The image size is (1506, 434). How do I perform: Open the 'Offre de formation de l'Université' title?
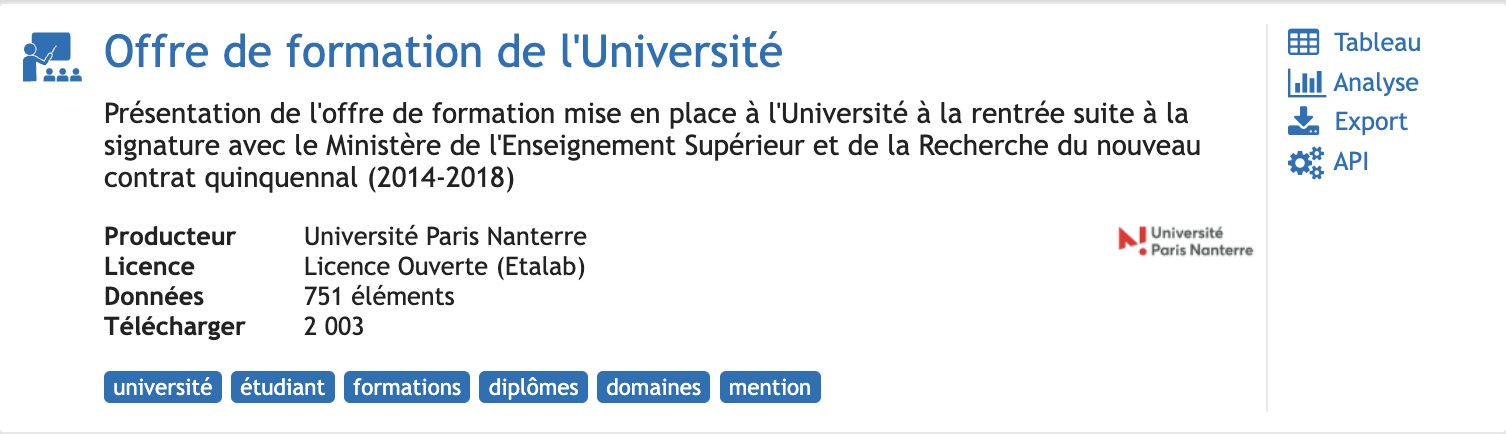click(x=443, y=52)
